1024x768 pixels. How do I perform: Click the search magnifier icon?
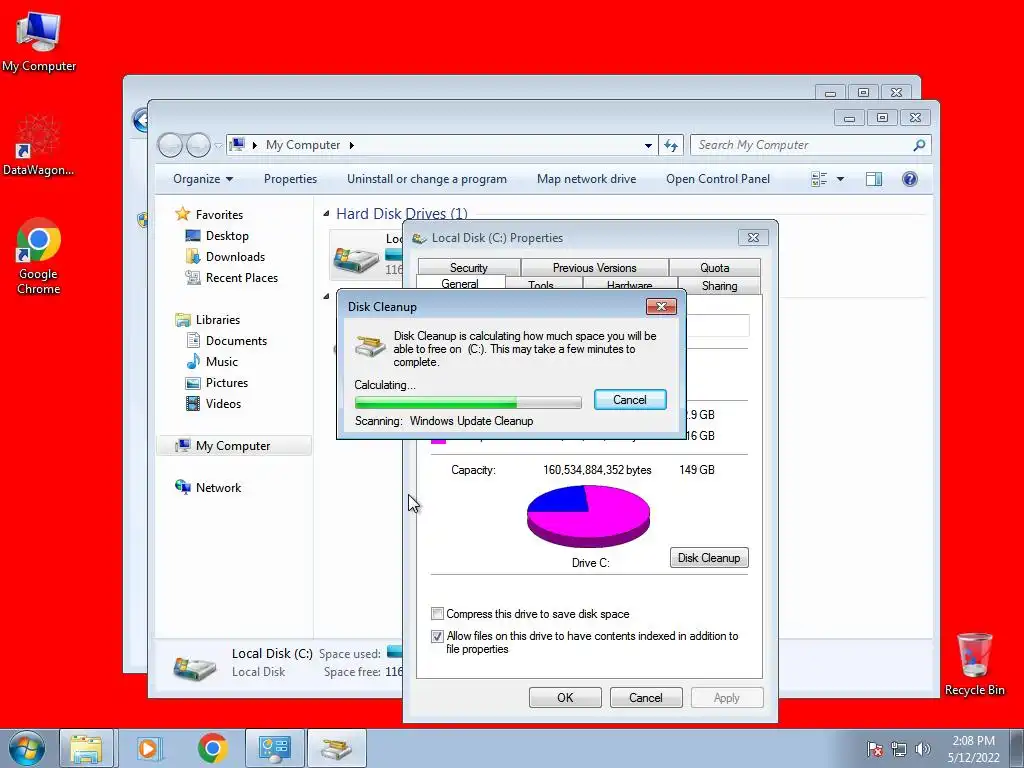pyautogui.click(x=919, y=145)
